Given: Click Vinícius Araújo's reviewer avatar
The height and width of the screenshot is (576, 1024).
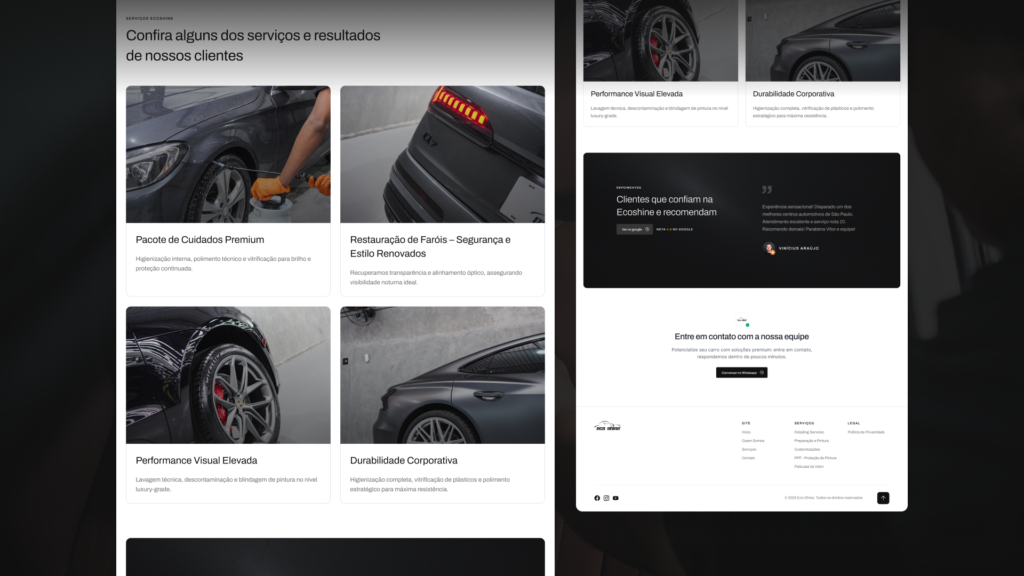Looking at the screenshot, I should pos(769,248).
